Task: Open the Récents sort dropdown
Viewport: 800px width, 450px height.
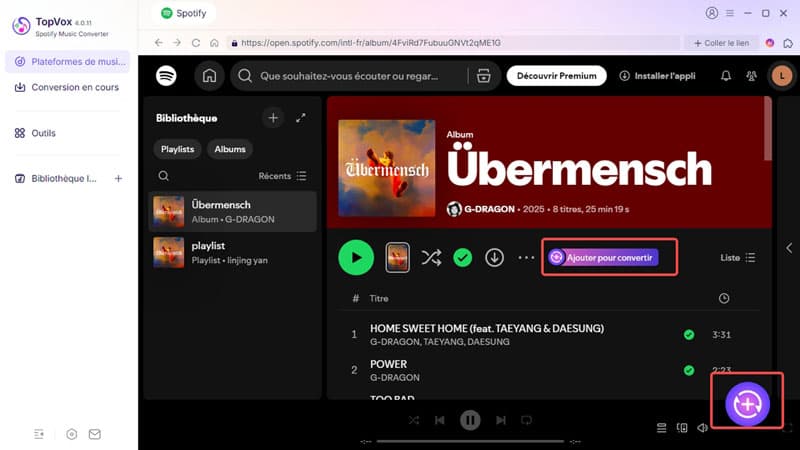Action: click(x=282, y=176)
